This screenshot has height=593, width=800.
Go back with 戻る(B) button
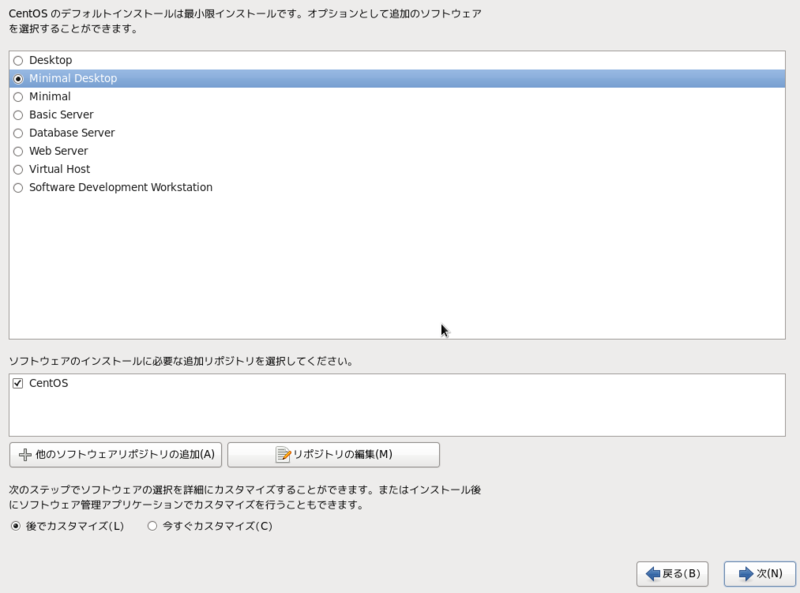pos(672,574)
